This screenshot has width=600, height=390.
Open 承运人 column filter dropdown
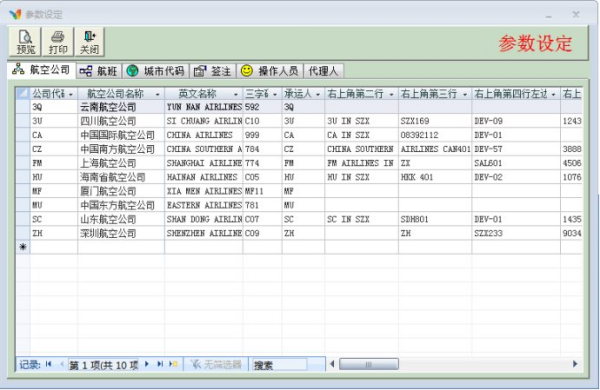click(x=318, y=94)
